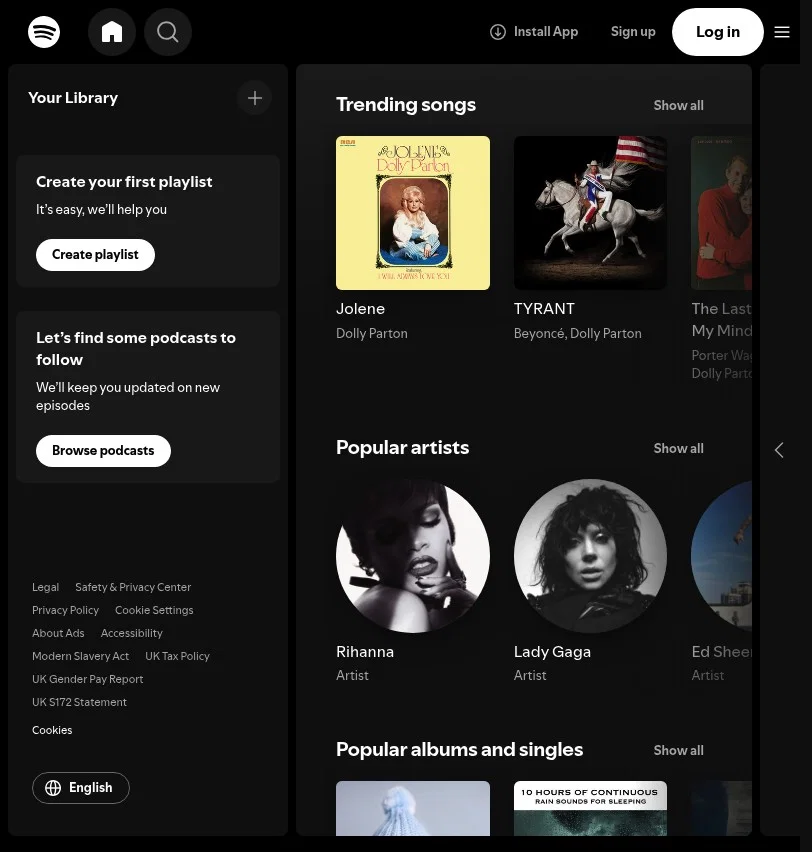Expand side panel with left chevron arrow
The image size is (812, 852).
pos(779,450)
